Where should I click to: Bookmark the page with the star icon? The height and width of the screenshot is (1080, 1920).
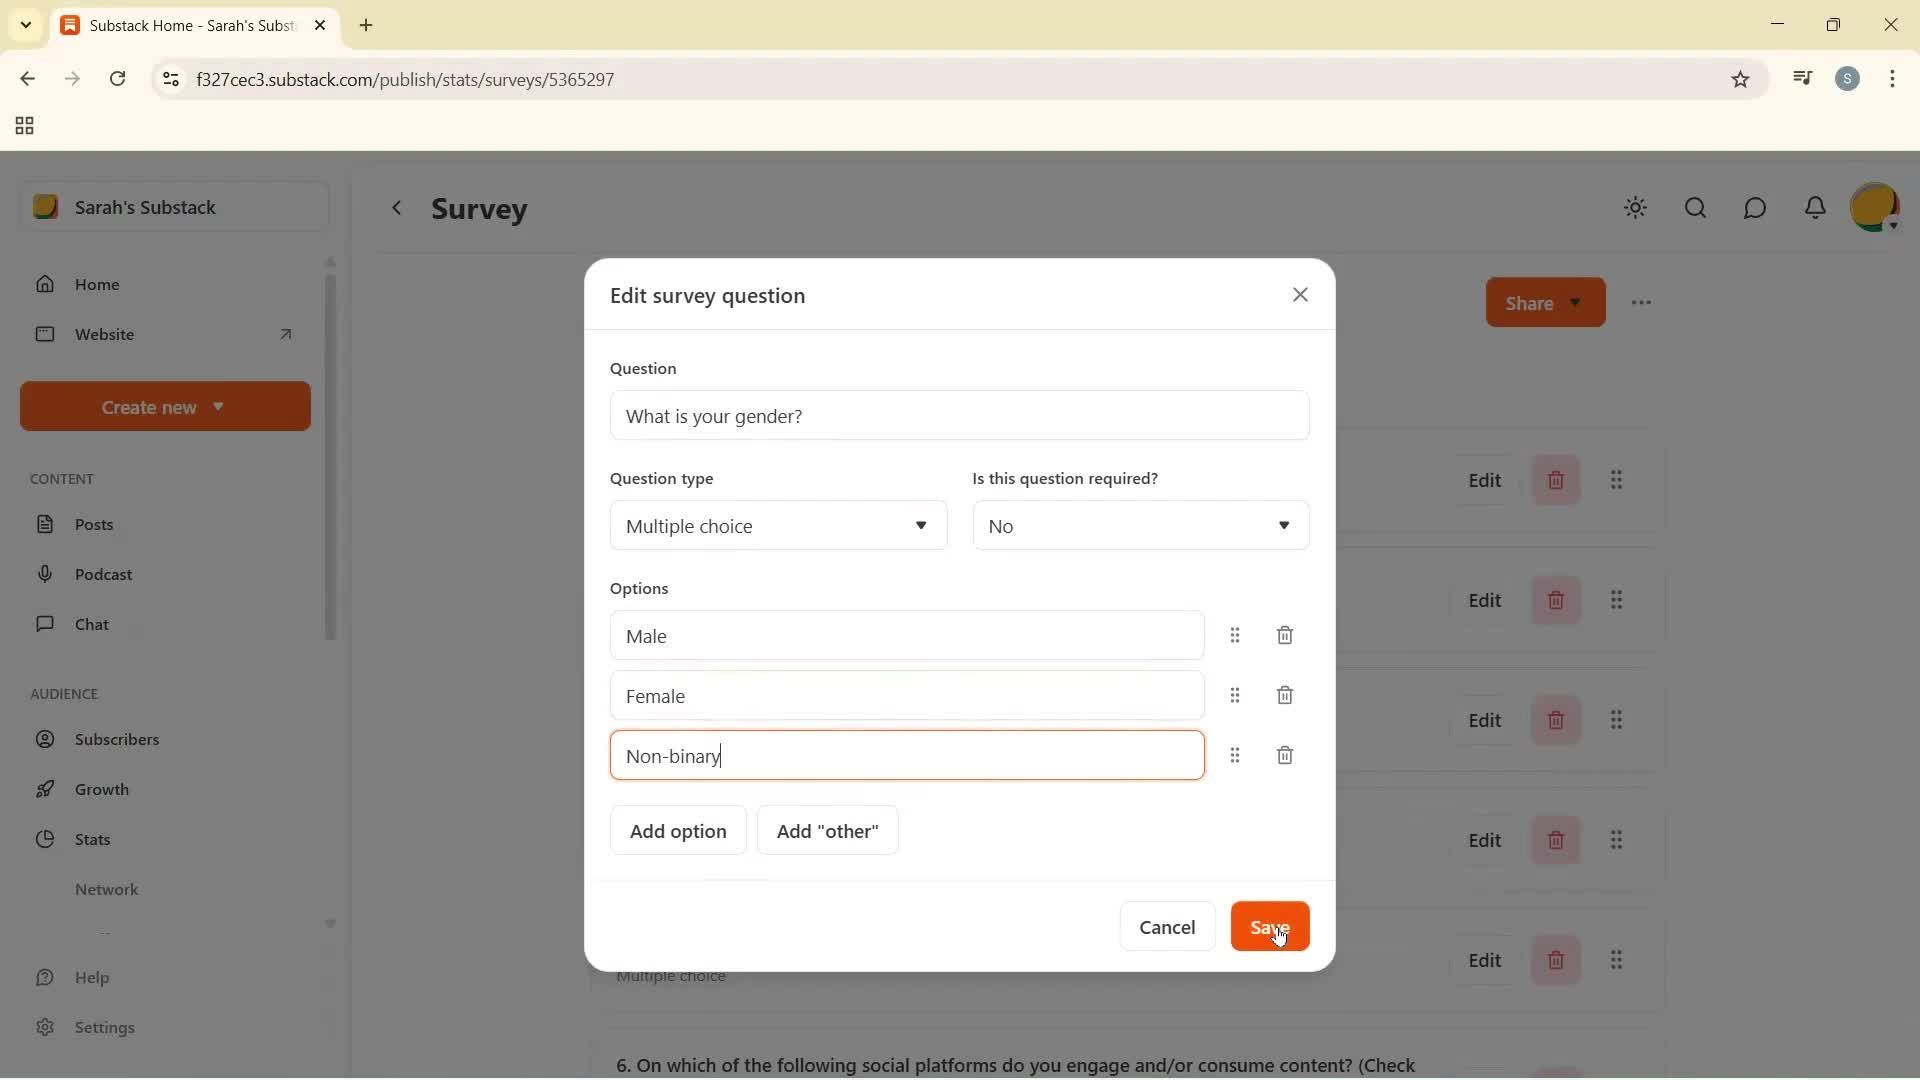tap(1740, 79)
